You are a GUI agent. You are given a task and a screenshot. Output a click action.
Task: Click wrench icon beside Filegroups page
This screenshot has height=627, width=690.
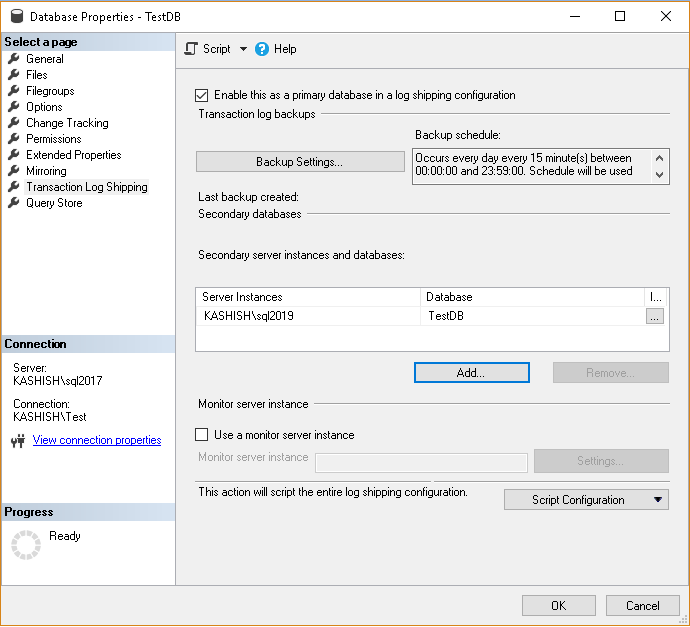coord(14,91)
